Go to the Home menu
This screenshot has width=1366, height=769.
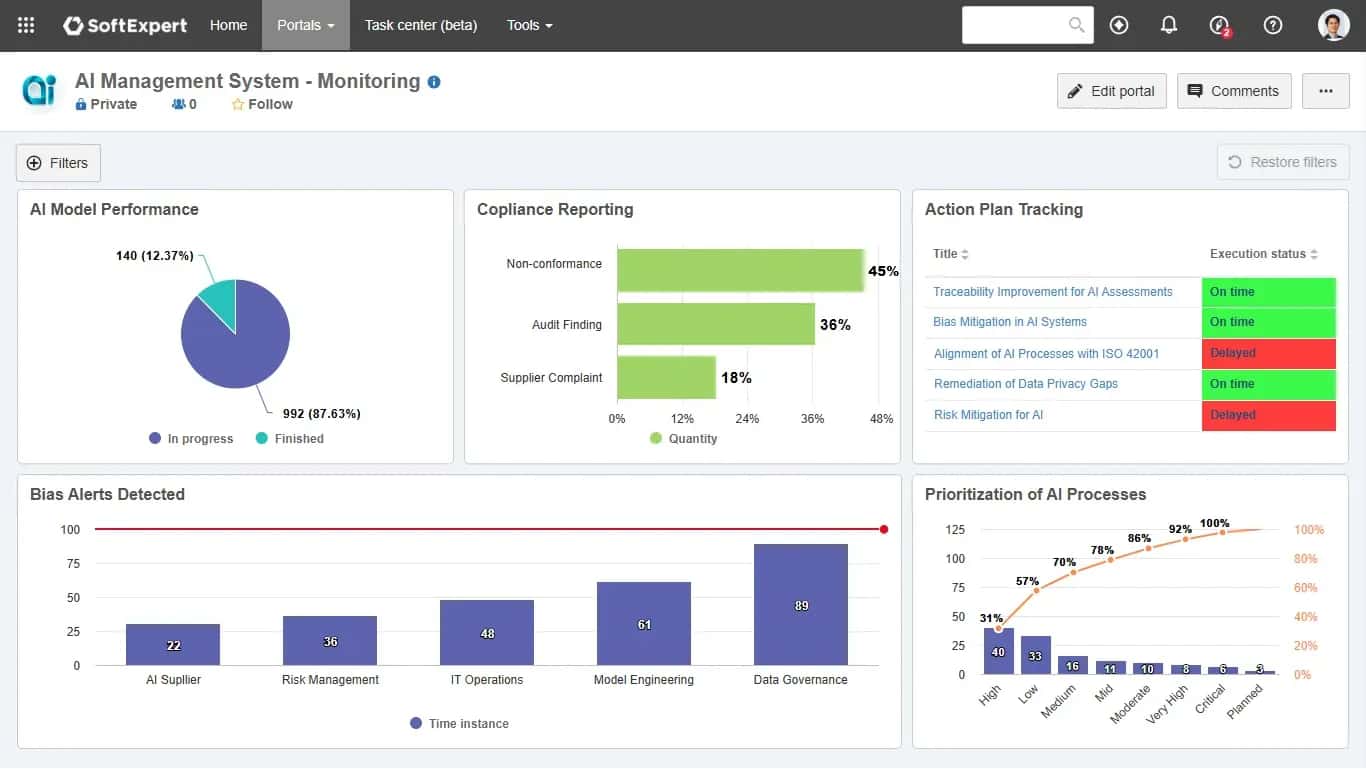(x=228, y=25)
